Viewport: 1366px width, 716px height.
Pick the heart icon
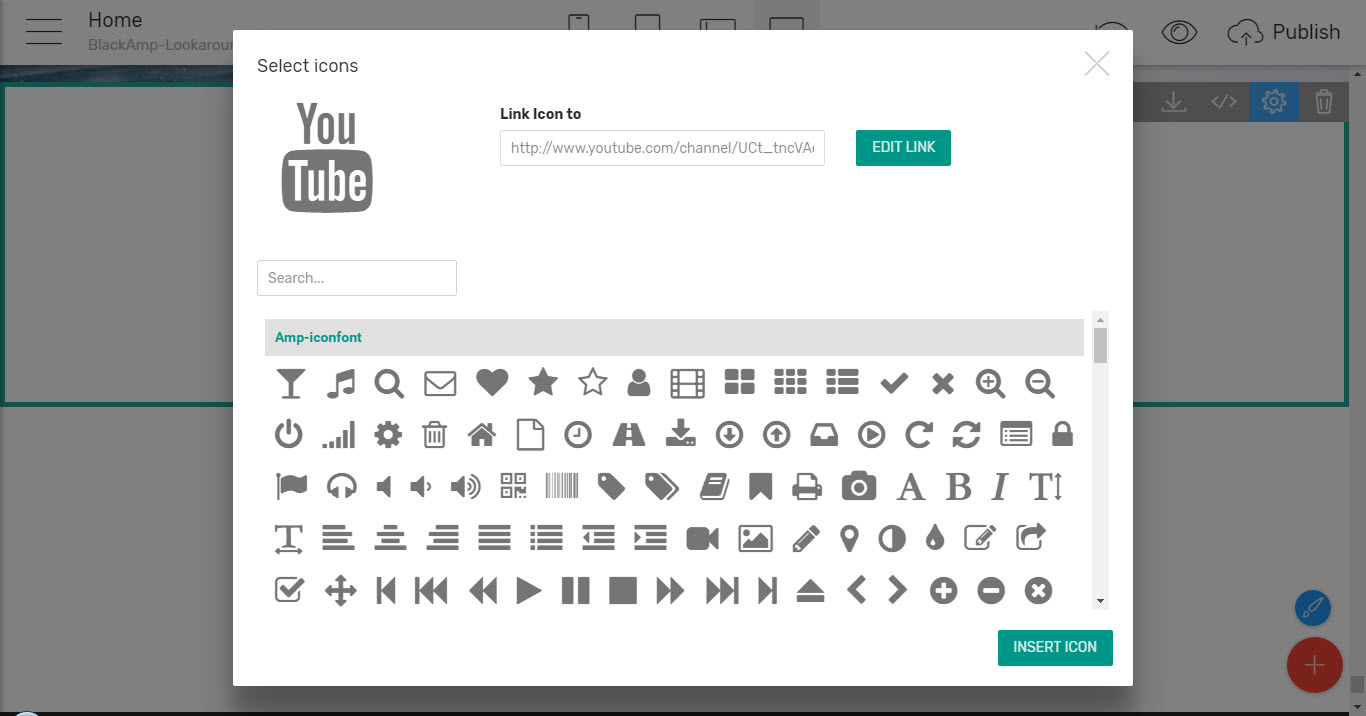coord(492,383)
